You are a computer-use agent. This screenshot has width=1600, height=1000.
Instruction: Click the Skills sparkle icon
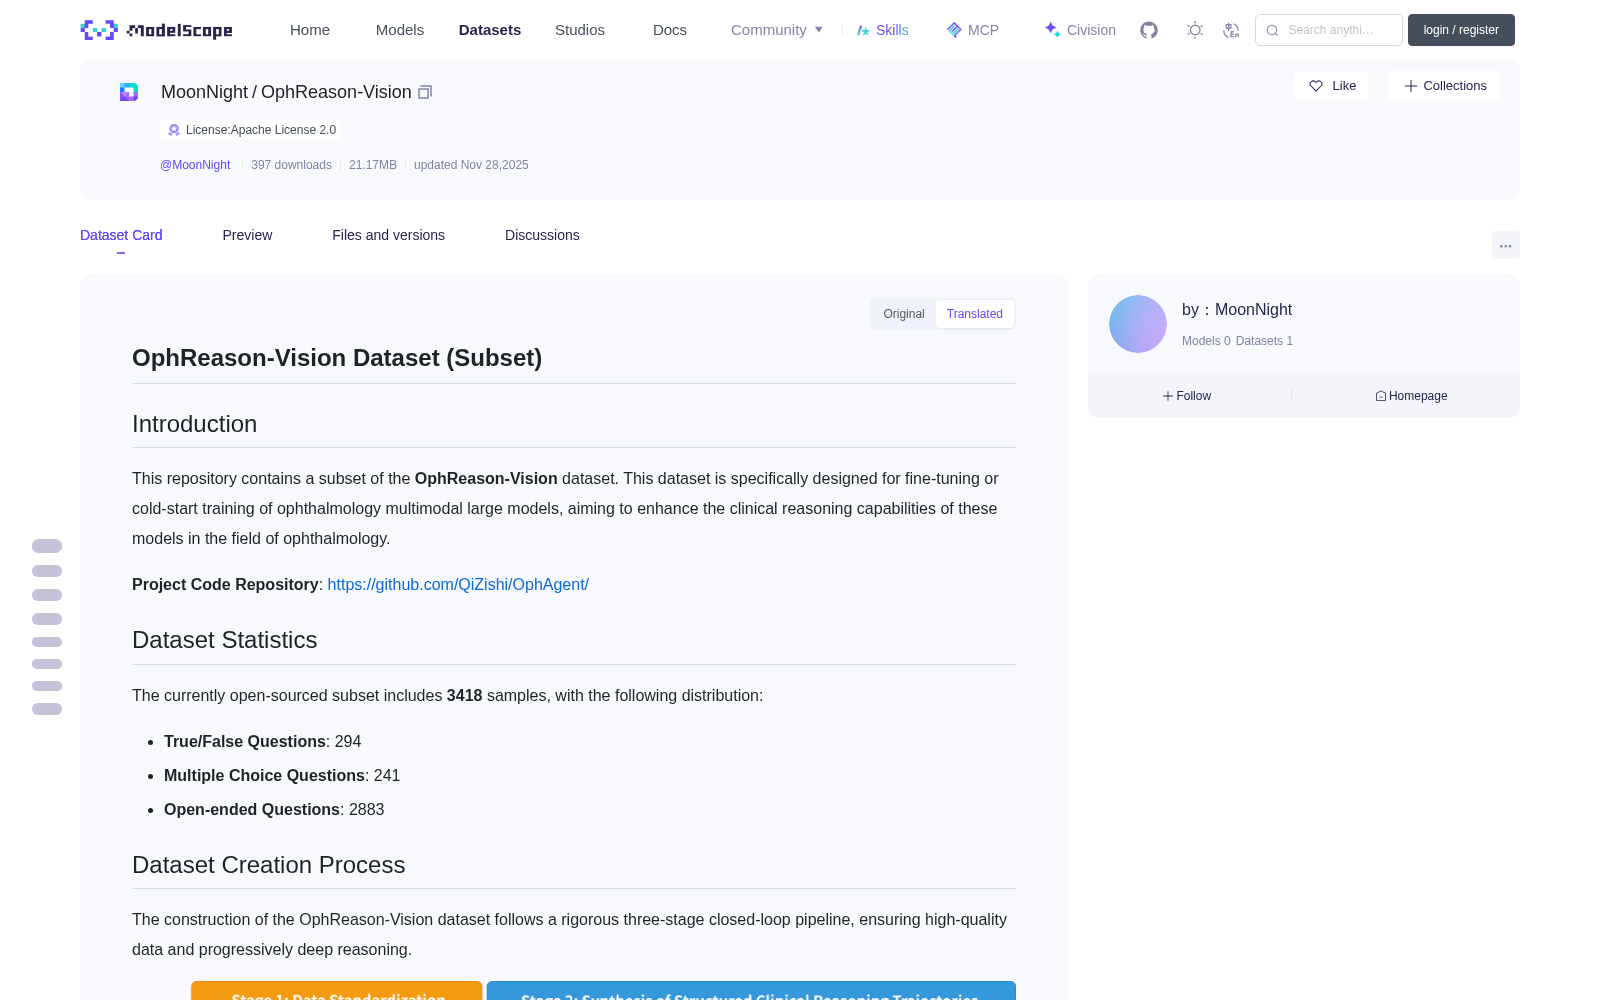click(863, 30)
